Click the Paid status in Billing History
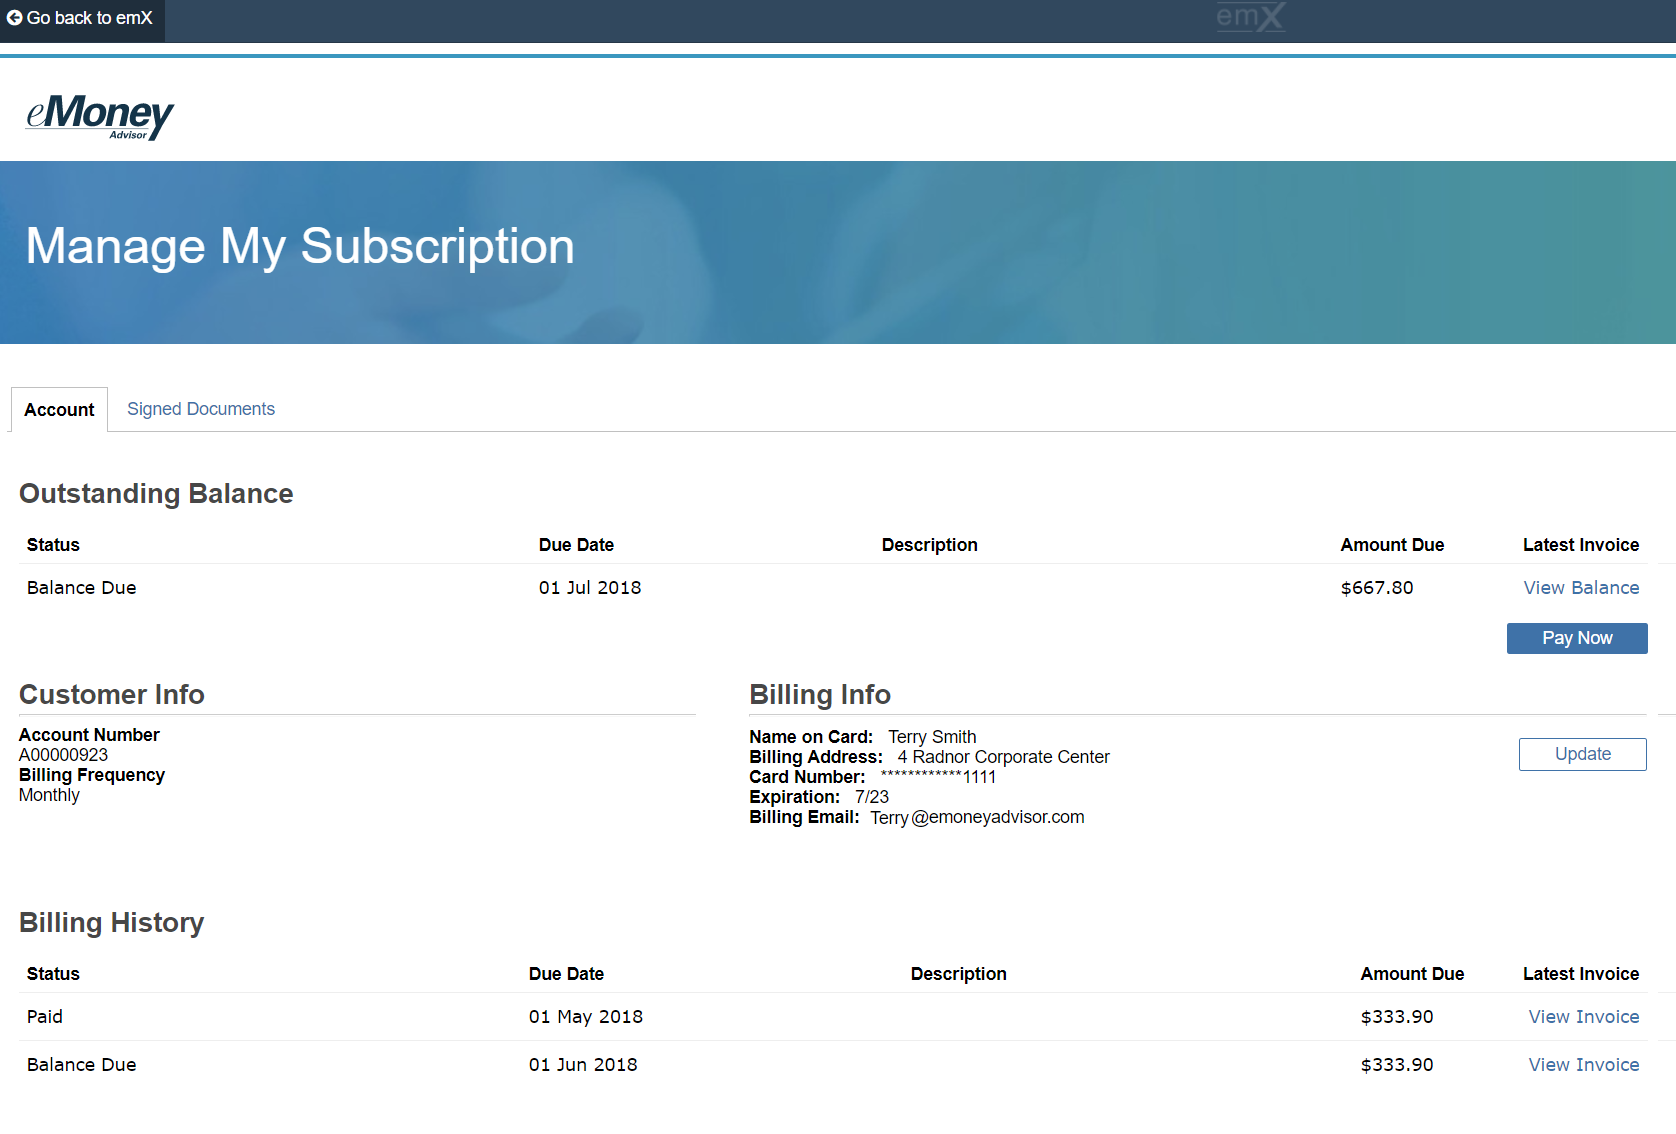Viewport: 1676px width, 1134px height. pyautogui.click(x=45, y=1017)
